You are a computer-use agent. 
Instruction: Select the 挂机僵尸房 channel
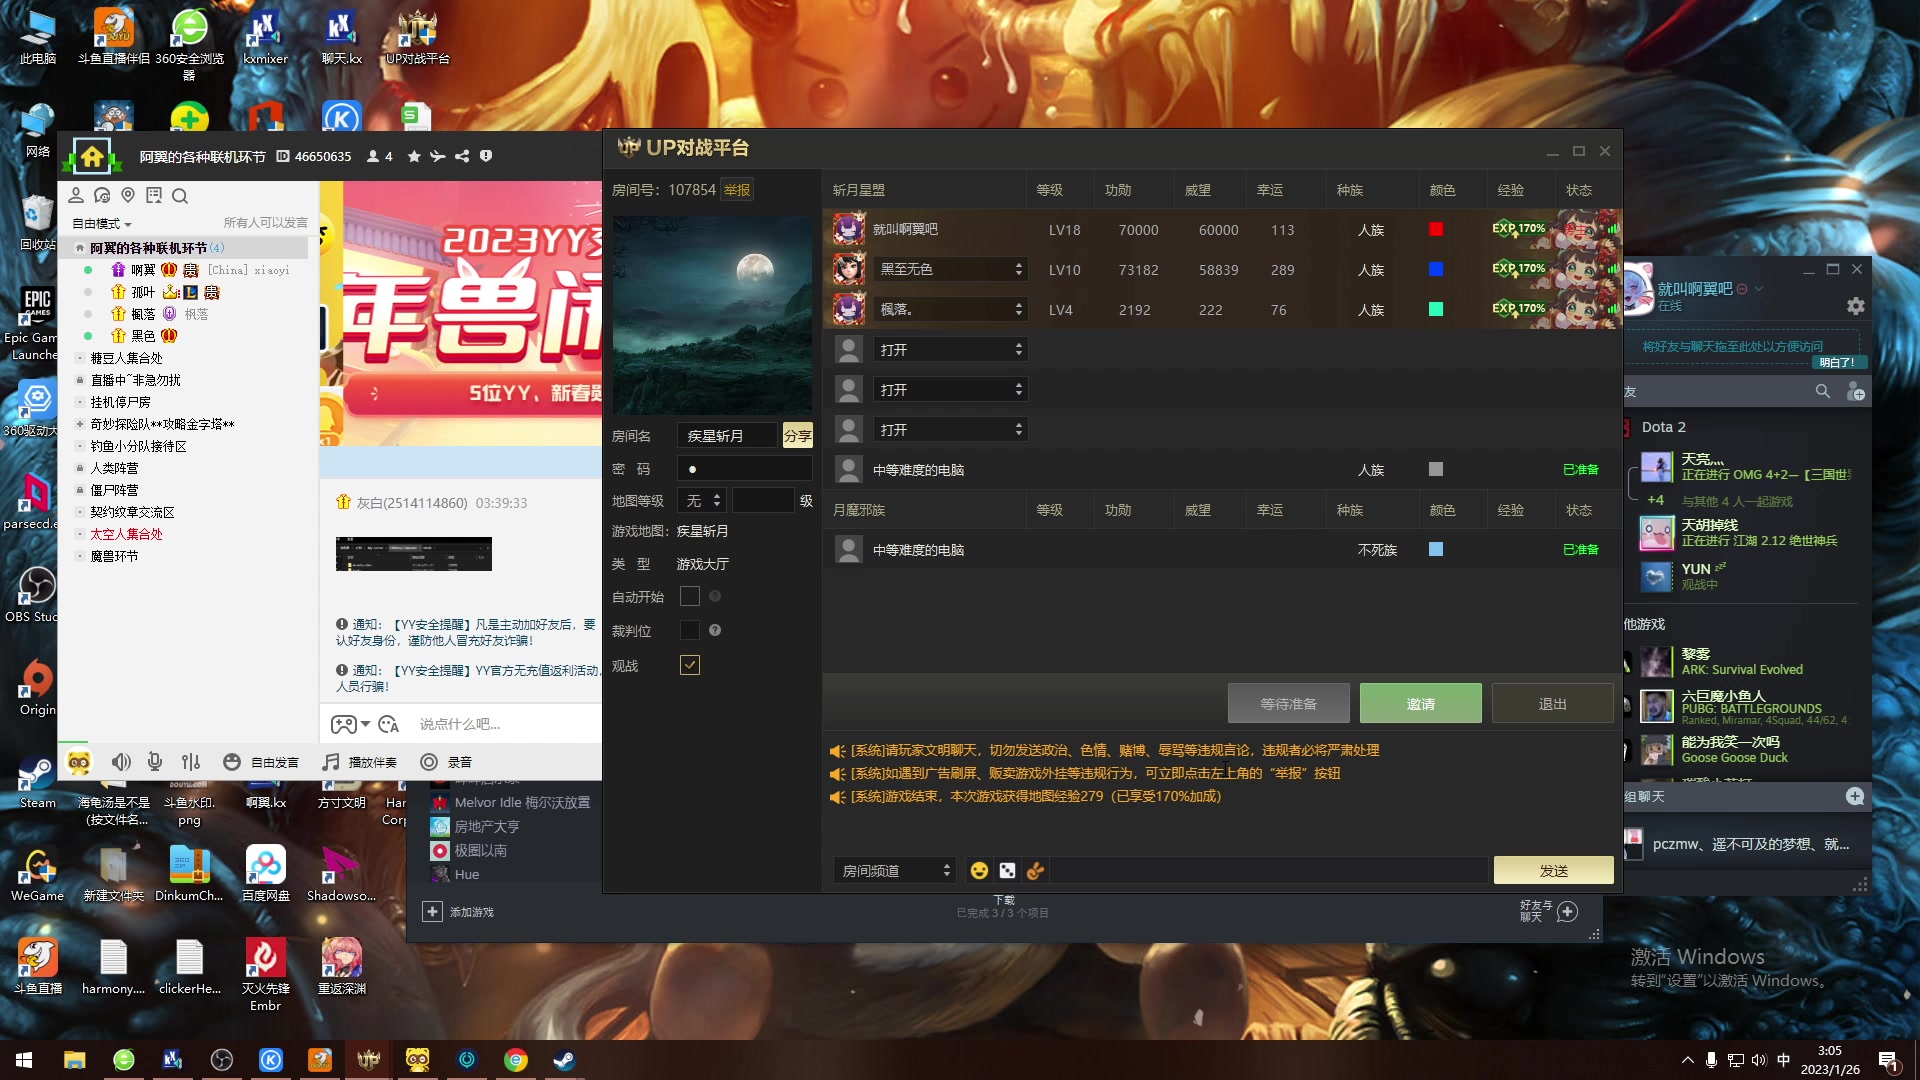pos(120,402)
